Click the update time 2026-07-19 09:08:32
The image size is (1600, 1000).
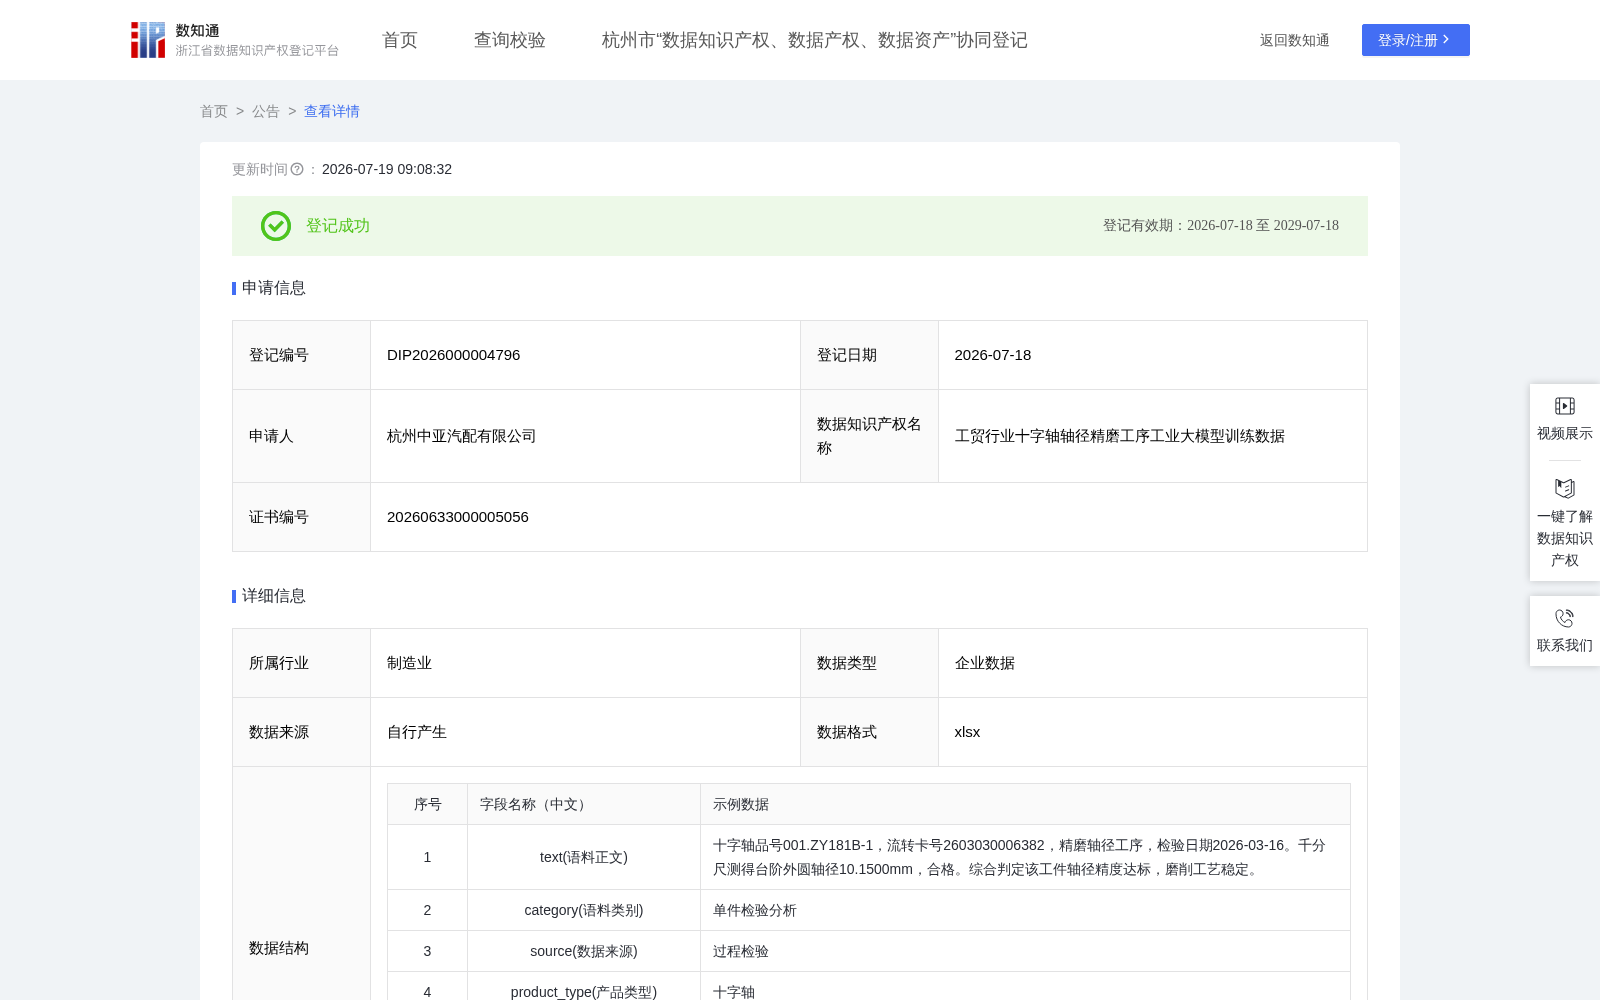387,170
